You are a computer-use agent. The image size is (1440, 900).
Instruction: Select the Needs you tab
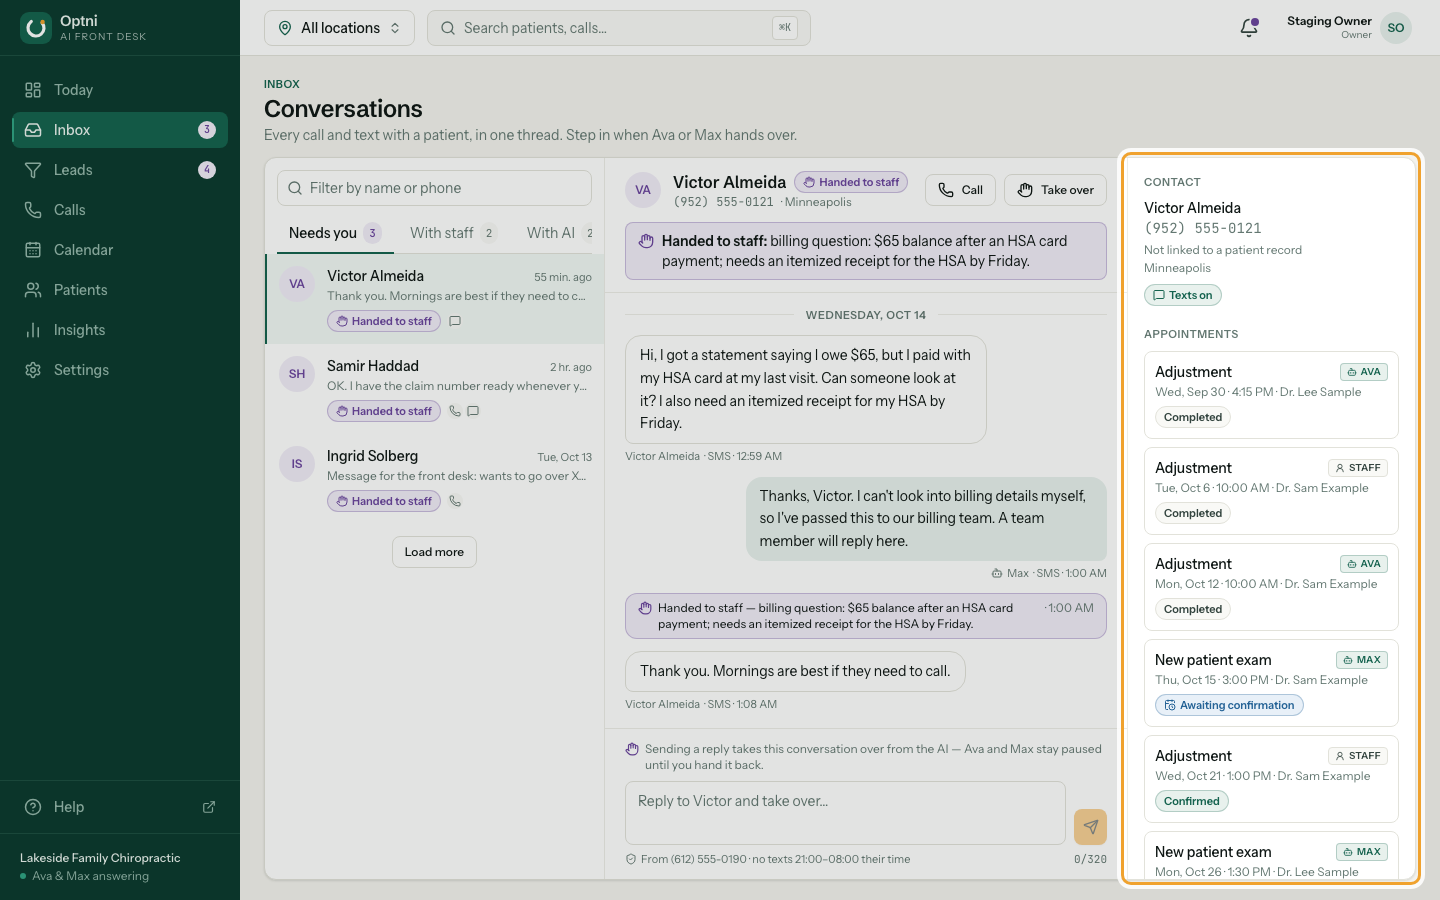click(335, 233)
